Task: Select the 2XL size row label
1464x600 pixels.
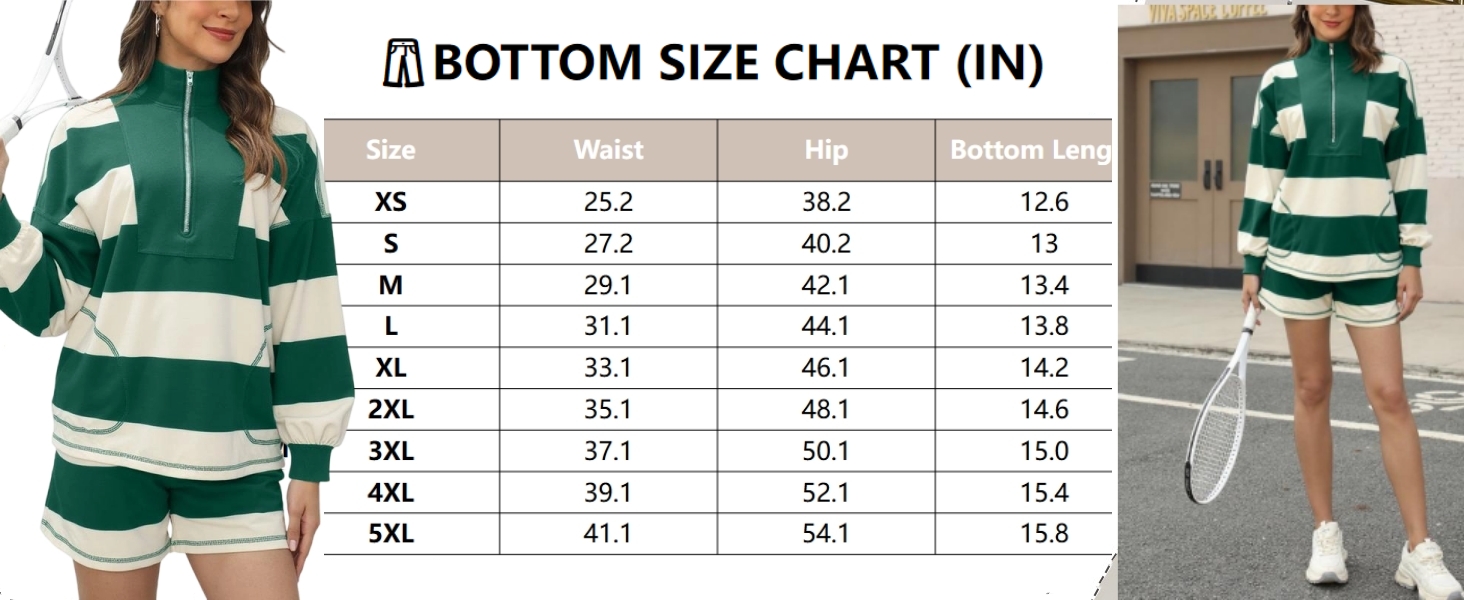Action: coord(390,410)
